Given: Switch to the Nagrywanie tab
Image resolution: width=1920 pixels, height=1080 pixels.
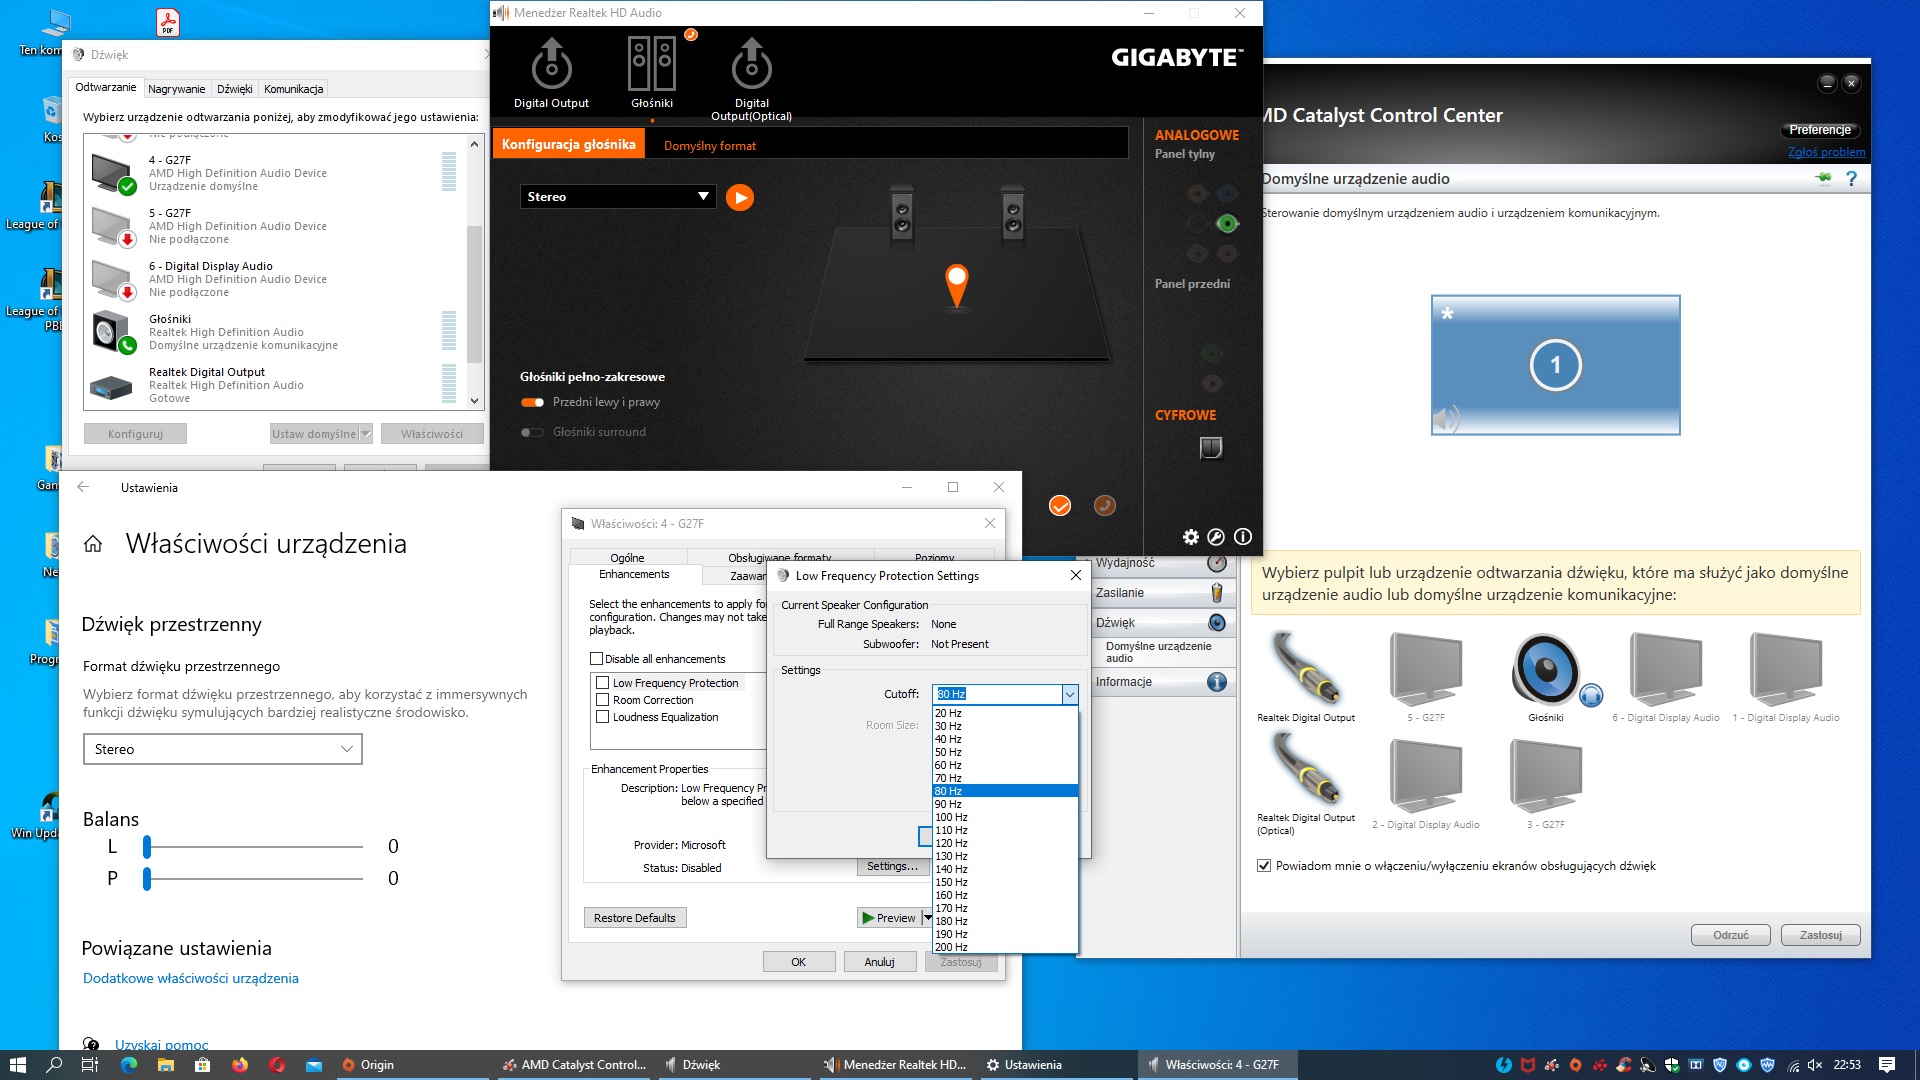Looking at the screenshot, I should point(176,88).
